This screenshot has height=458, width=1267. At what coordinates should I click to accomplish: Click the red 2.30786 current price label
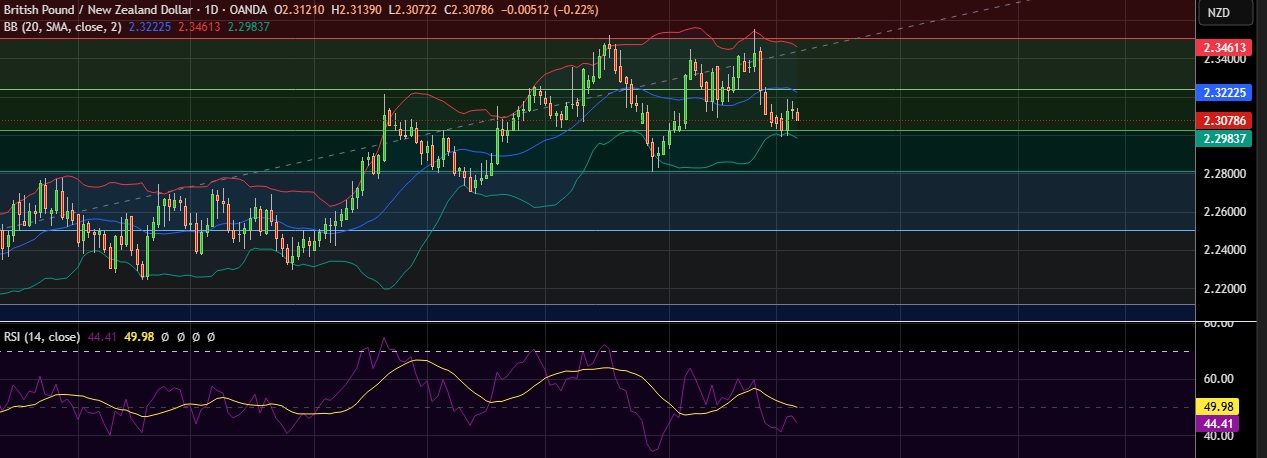(x=1224, y=121)
